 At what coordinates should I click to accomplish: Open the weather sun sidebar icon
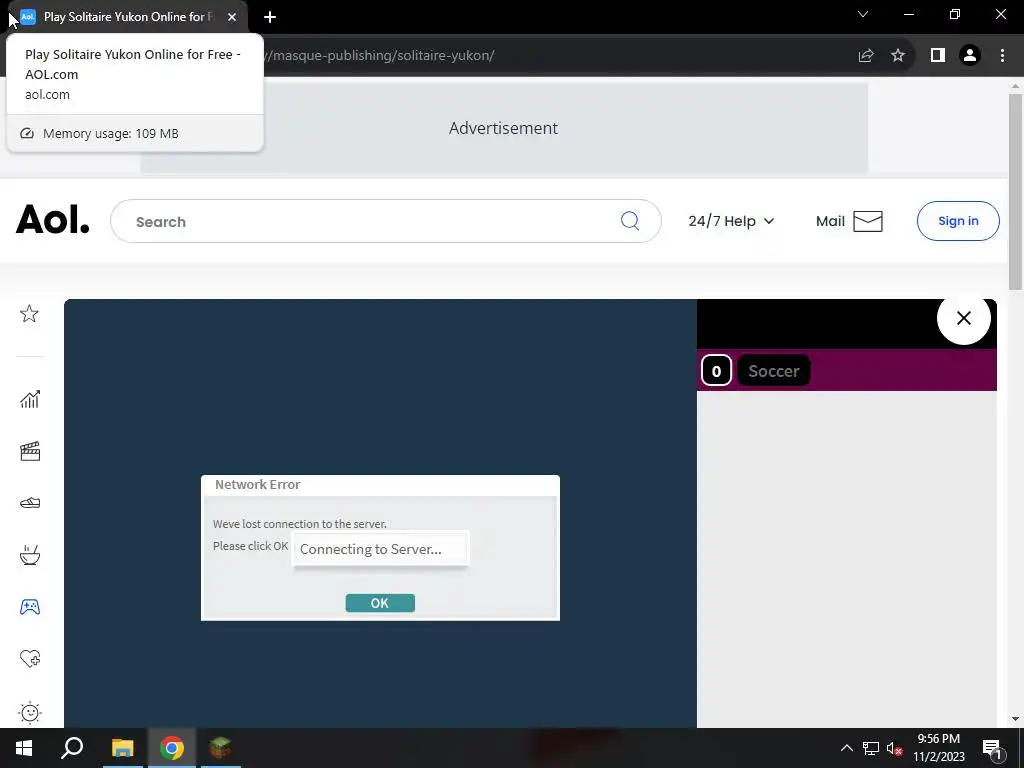[x=30, y=712]
